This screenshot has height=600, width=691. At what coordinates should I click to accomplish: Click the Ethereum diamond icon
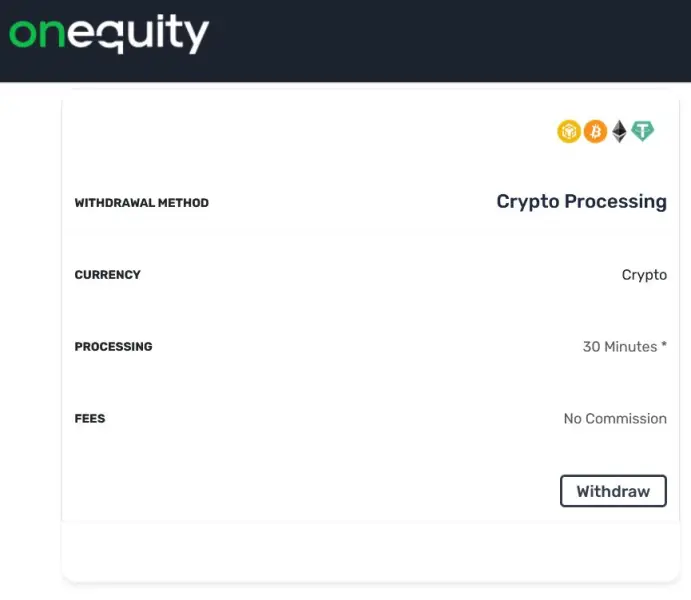[619, 131]
